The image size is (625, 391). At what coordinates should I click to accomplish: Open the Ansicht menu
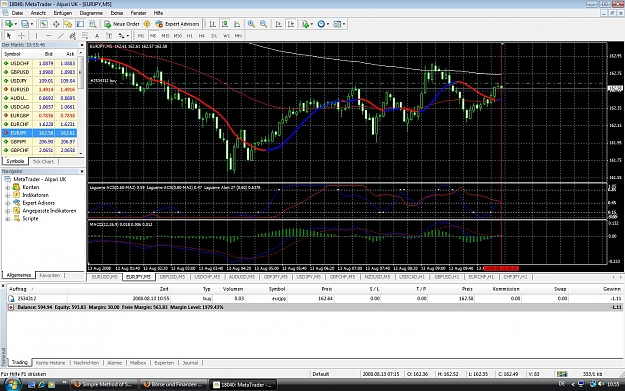pos(38,13)
